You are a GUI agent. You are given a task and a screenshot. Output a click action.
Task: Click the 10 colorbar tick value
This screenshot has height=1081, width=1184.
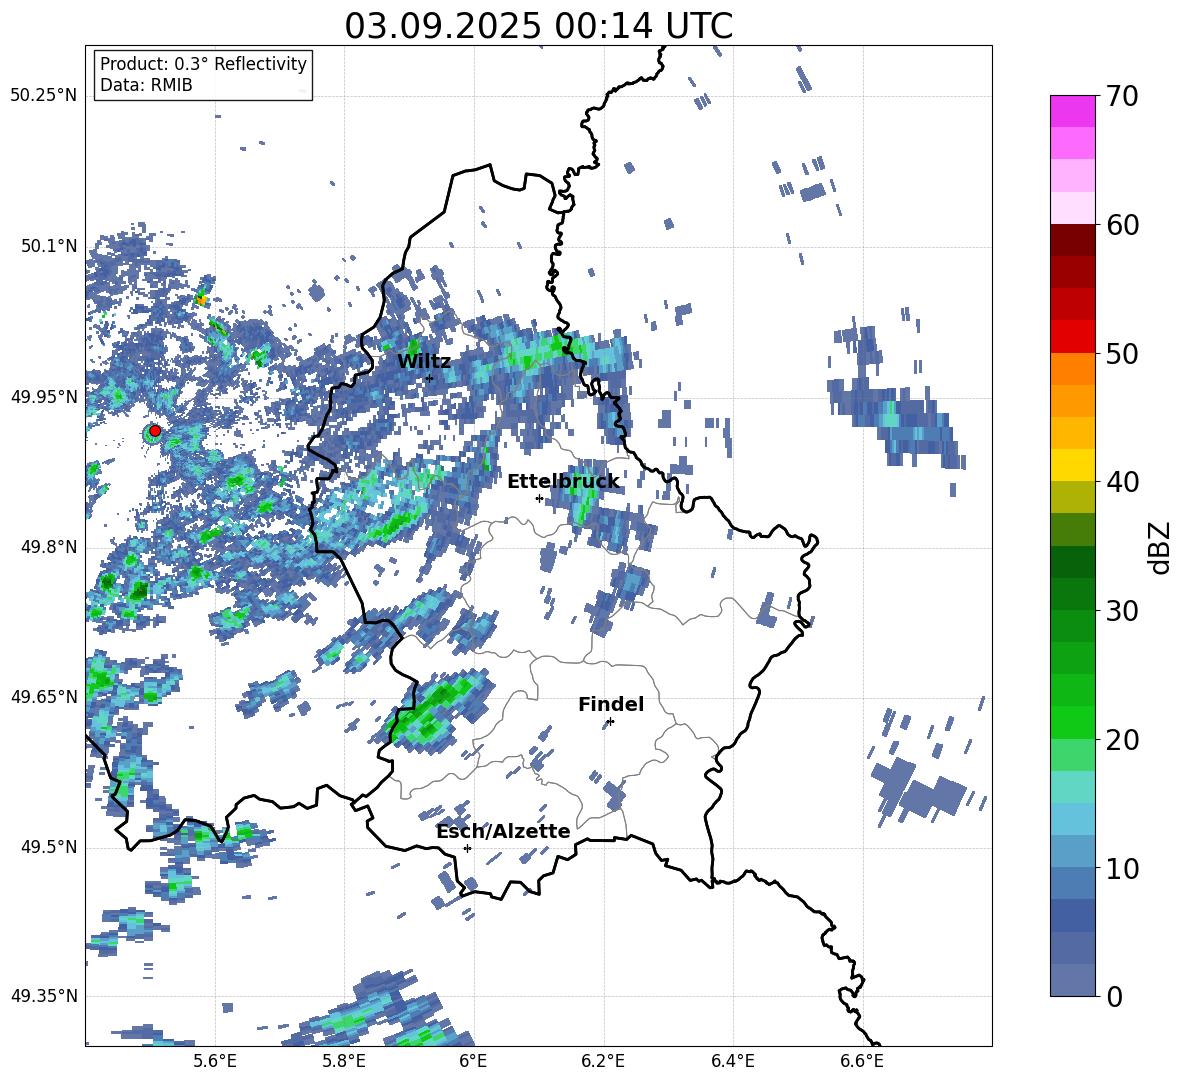pos(1122,868)
